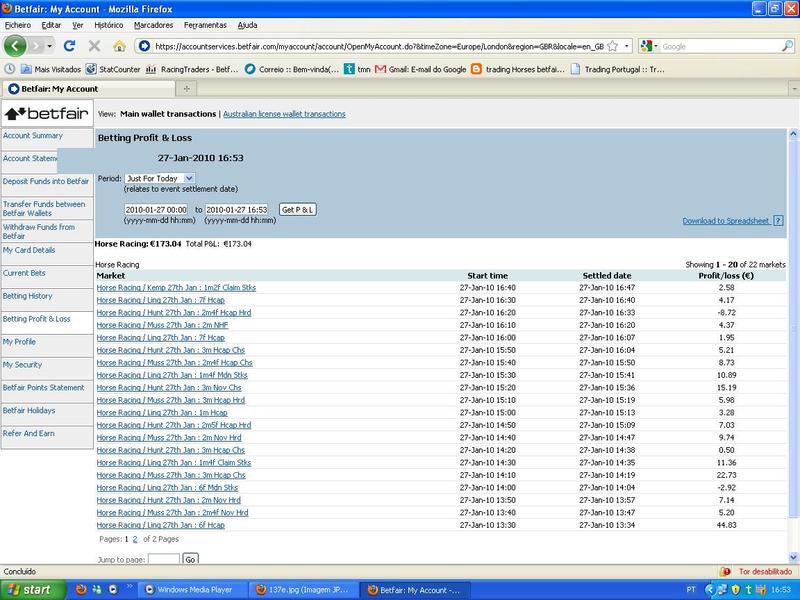Click the Tor desabilitado status bar icon
800x600 pixels.
pos(756,571)
